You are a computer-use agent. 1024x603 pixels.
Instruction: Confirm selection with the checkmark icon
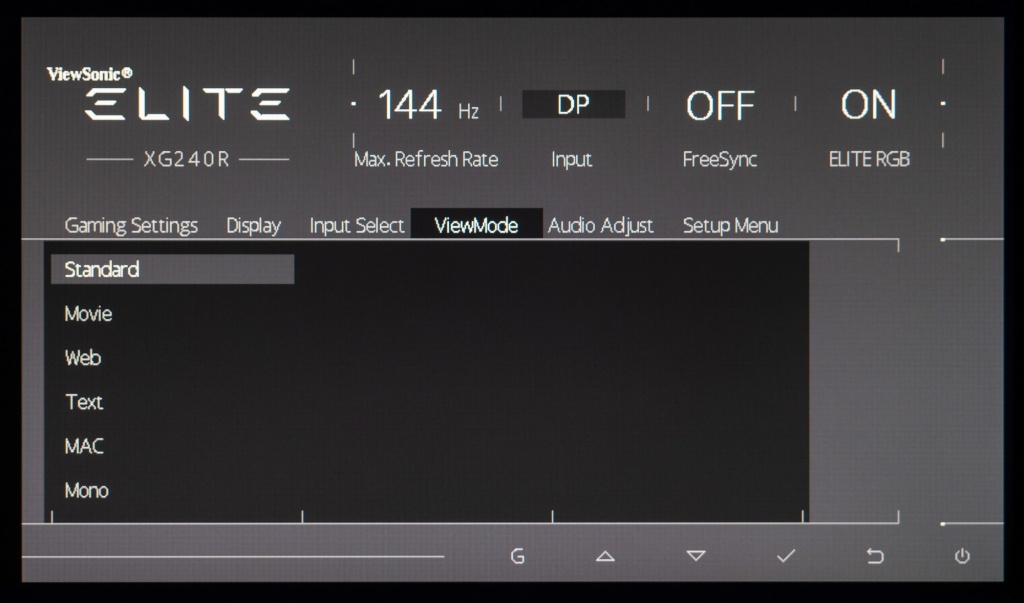[x=786, y=556]
